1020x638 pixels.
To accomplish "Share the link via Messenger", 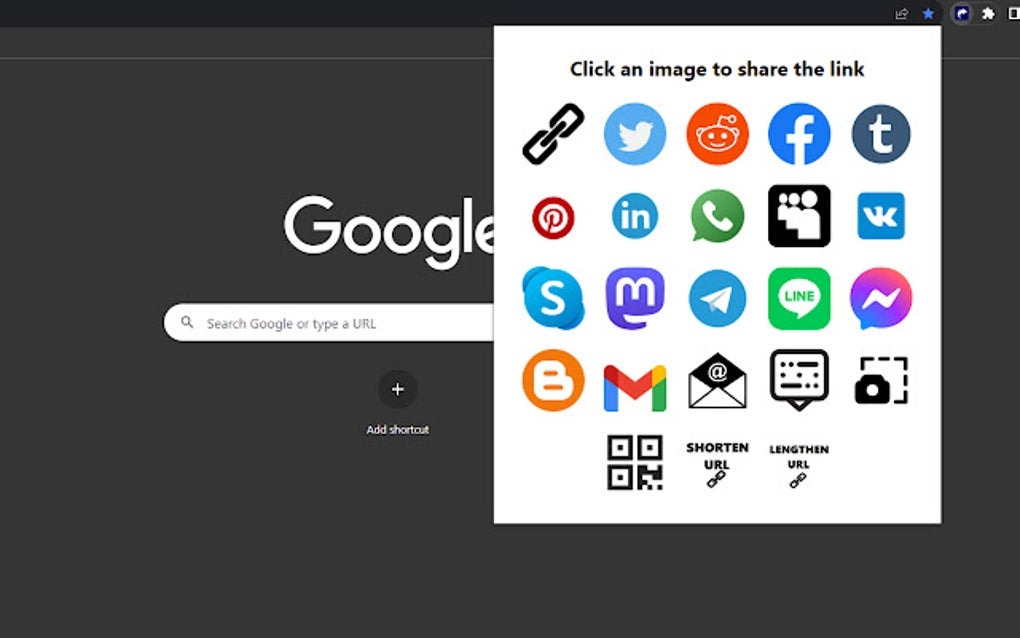I will pos(880,298).
